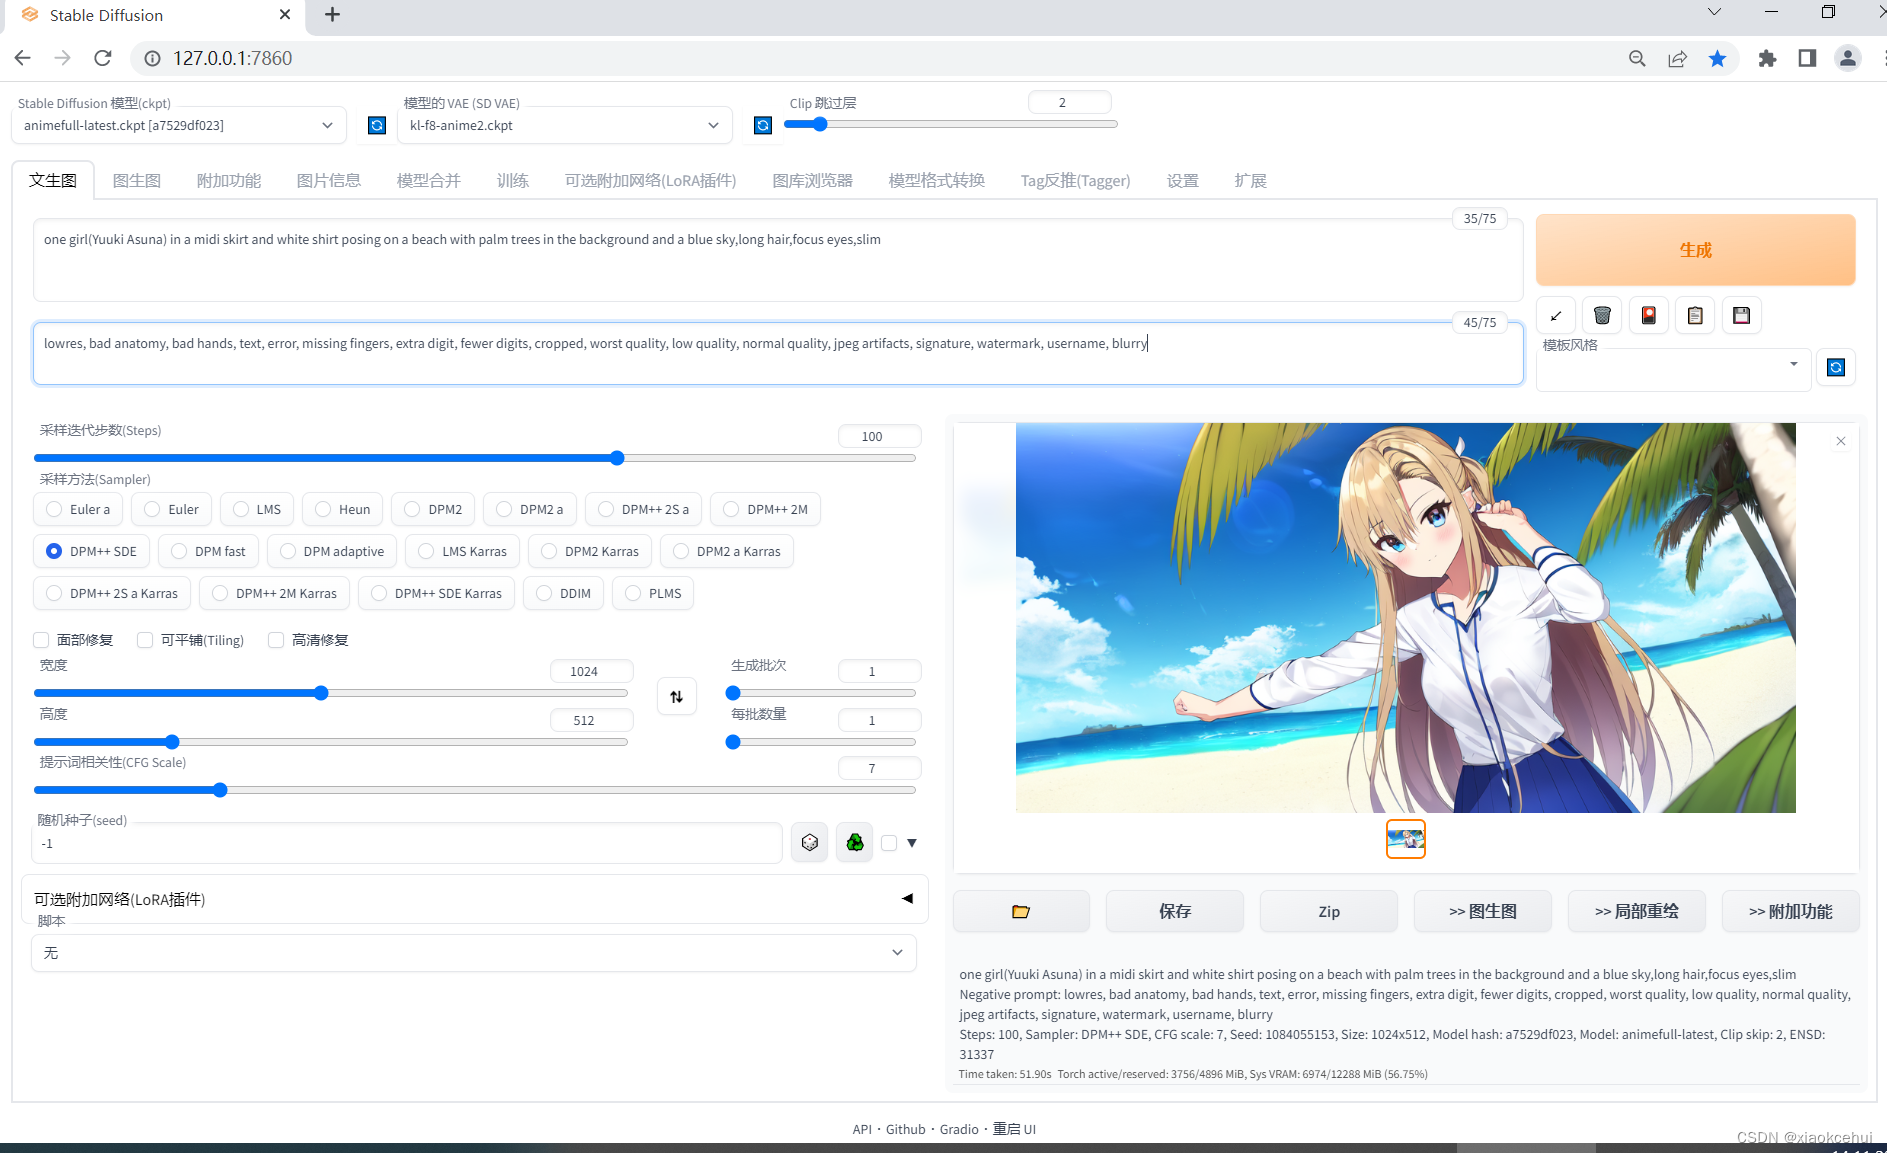Switch to the 附加功能 tab
The image size is (1887, 1153).
tap(229, 181)
